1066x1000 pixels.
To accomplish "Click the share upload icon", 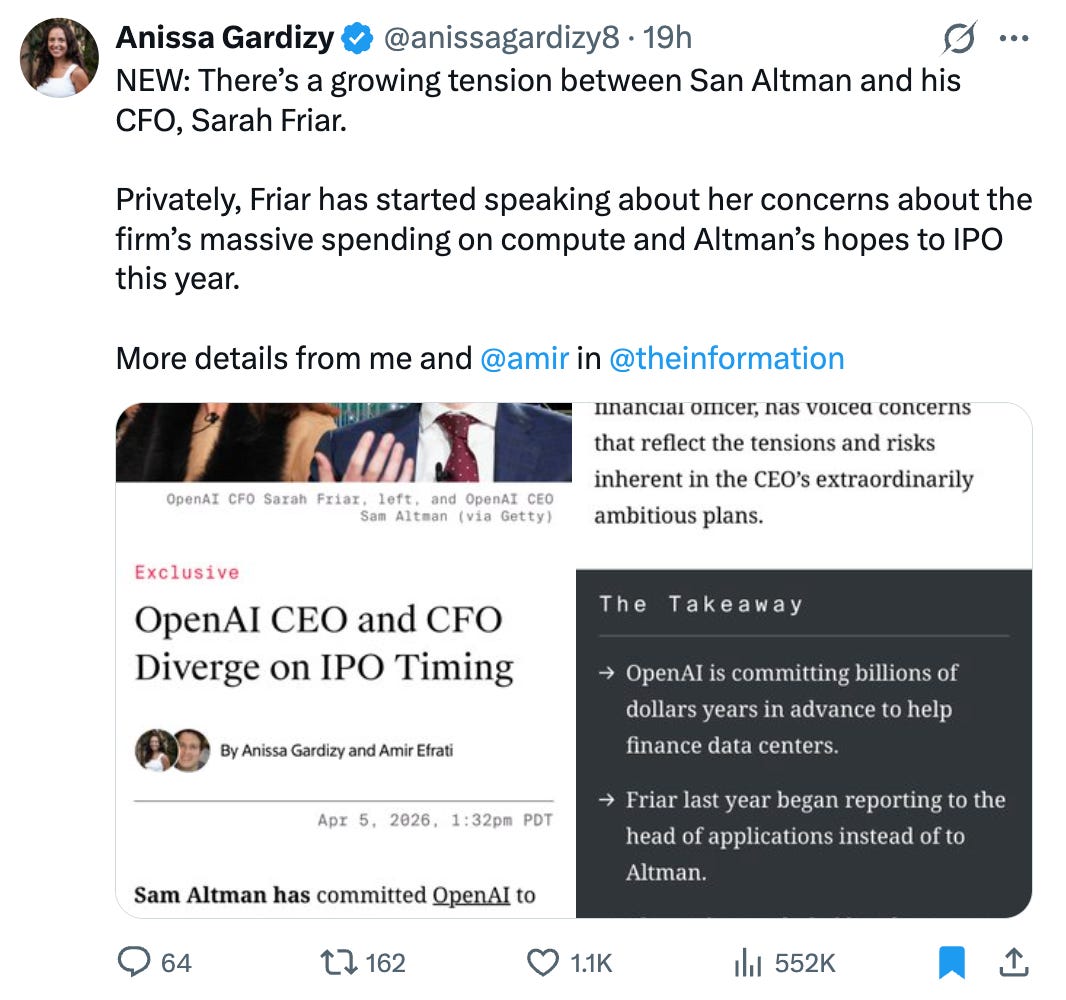I will click(1014, 962).
